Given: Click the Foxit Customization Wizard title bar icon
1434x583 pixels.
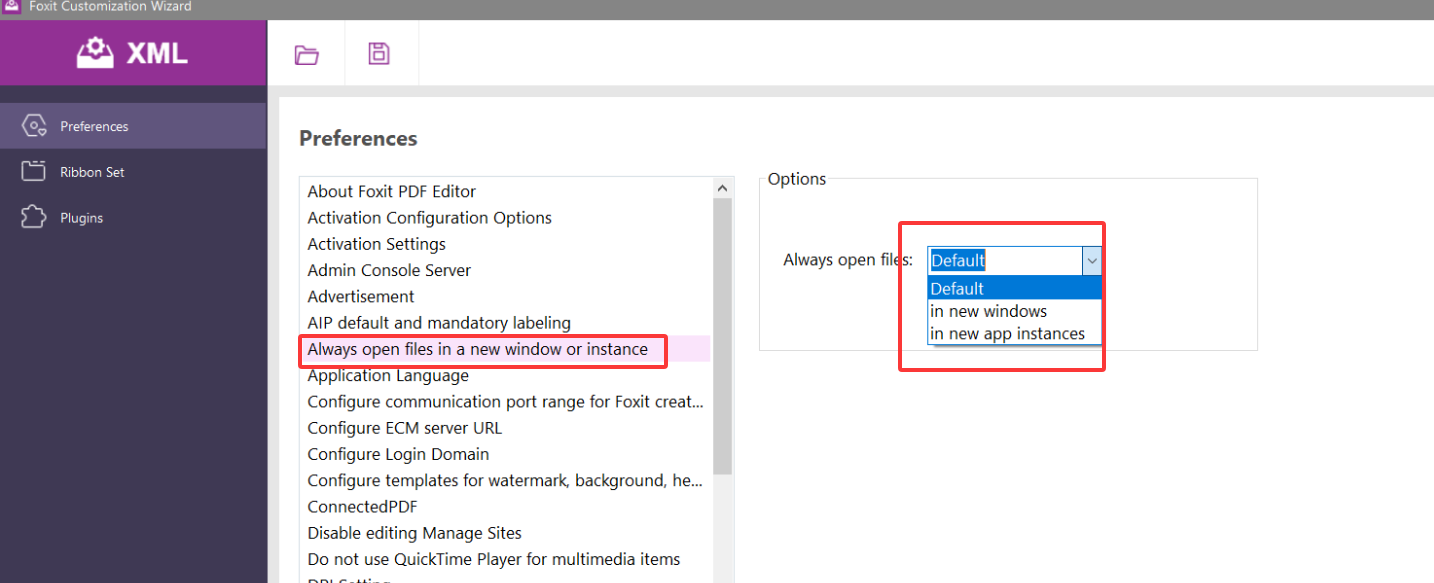Looking at the screenshot, I should click(x=10, y=7).
